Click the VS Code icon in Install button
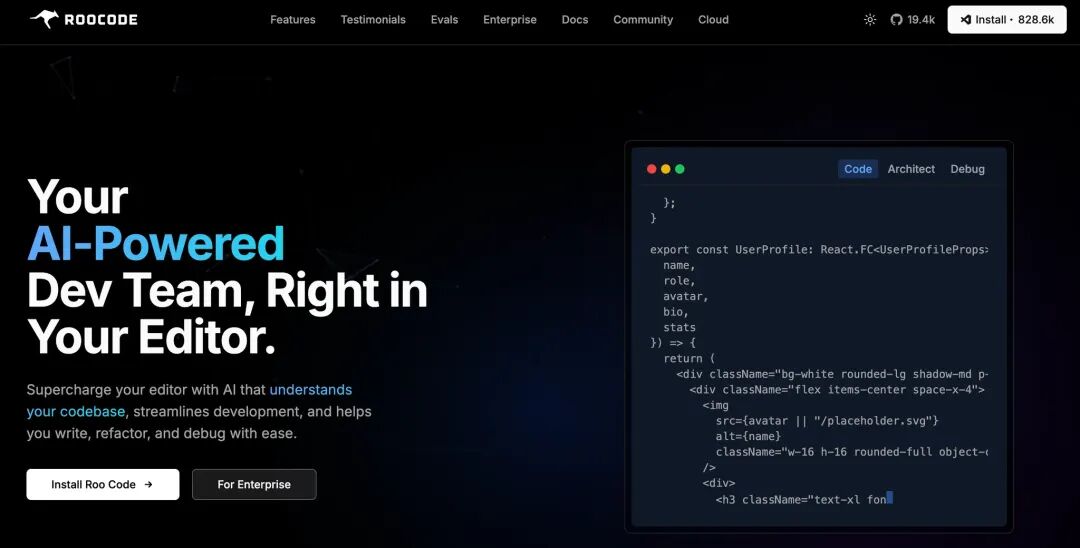 (965, 20)
